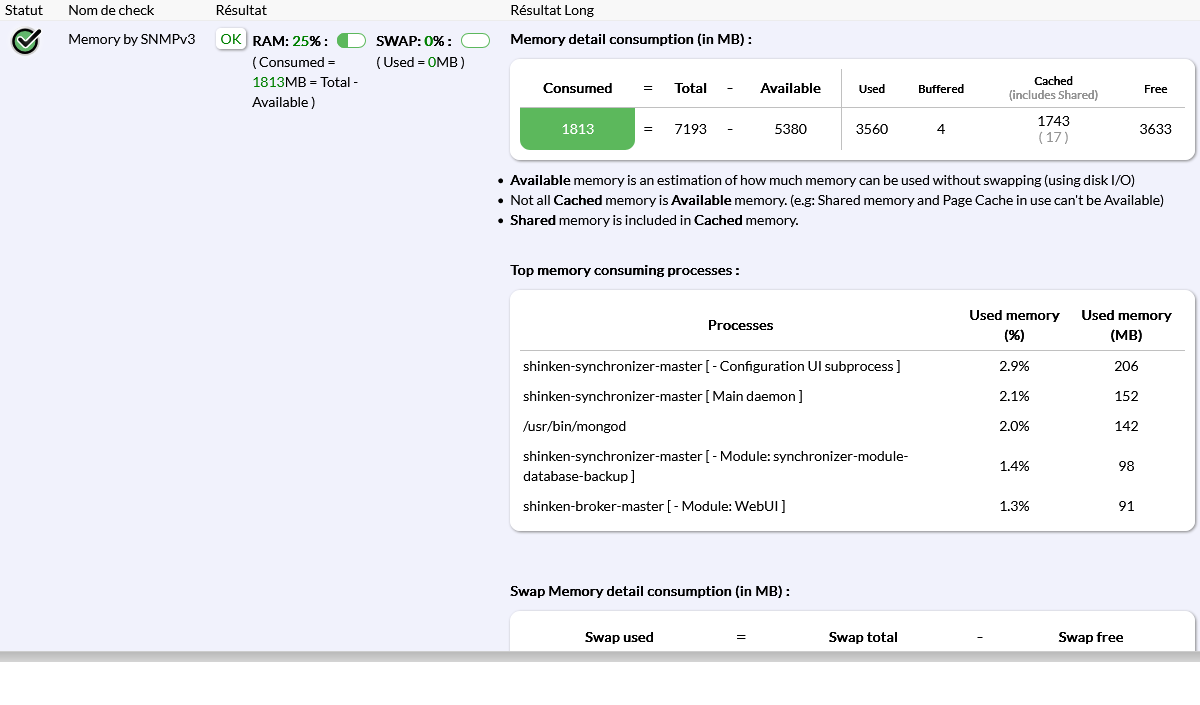This screenshot has width=1200, height=705.
Task: Click the green checkmark status icon
Action: coord(26,41)
